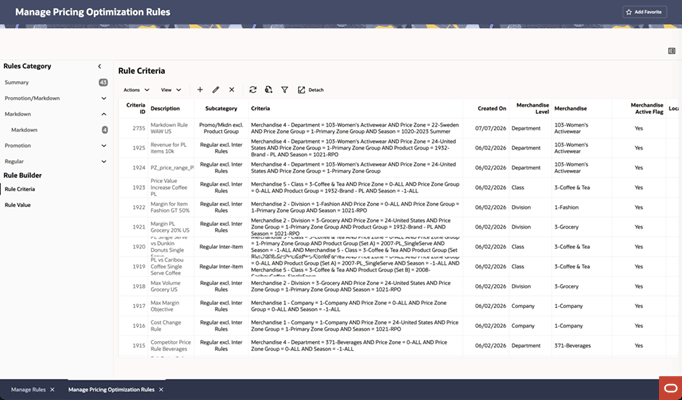Expand the Regular category
Screen dimensions: 682x400
coord(104,161)
